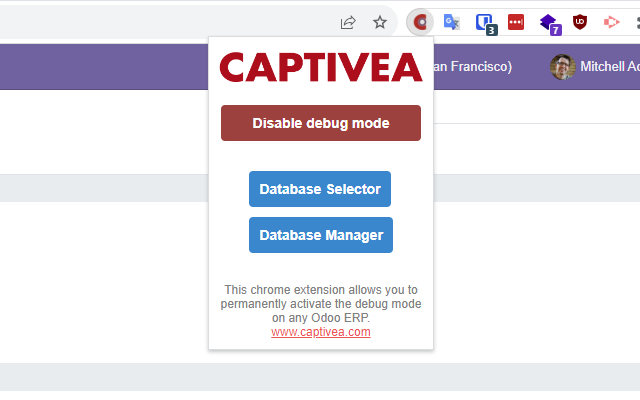Click the CAPTIVEA logo in popup

click(321, 67)
